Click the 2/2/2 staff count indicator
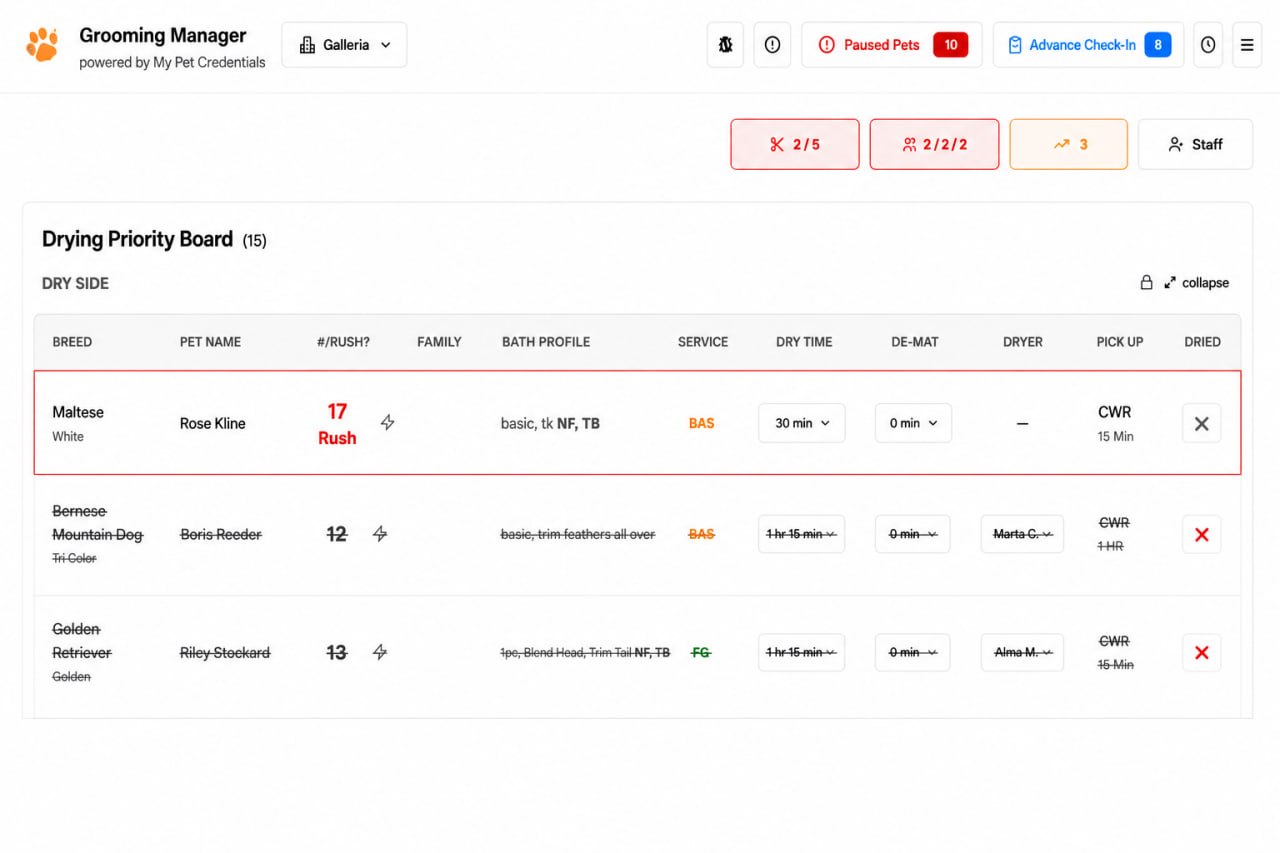The width and height of the screenshot is (1280, 853). pyautogui.click(x=934, y=144)
